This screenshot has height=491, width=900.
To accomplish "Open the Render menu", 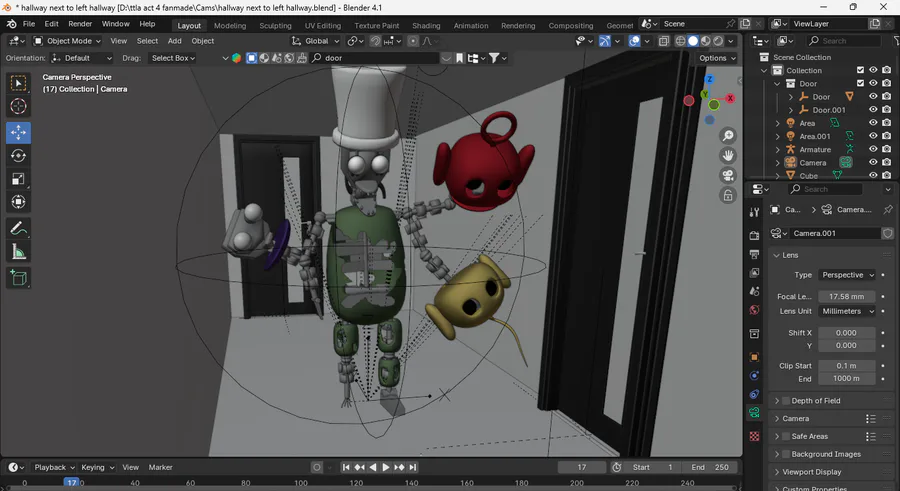I will click(x=80, y=24).
